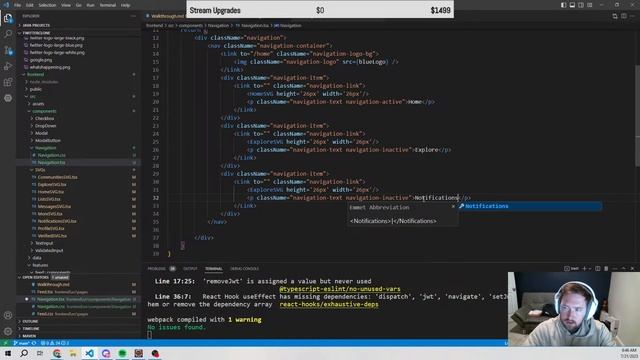Click the remote window status bar icon
Image resolution: width=640 pixels, height=360 pixels.
click(5, 343)
